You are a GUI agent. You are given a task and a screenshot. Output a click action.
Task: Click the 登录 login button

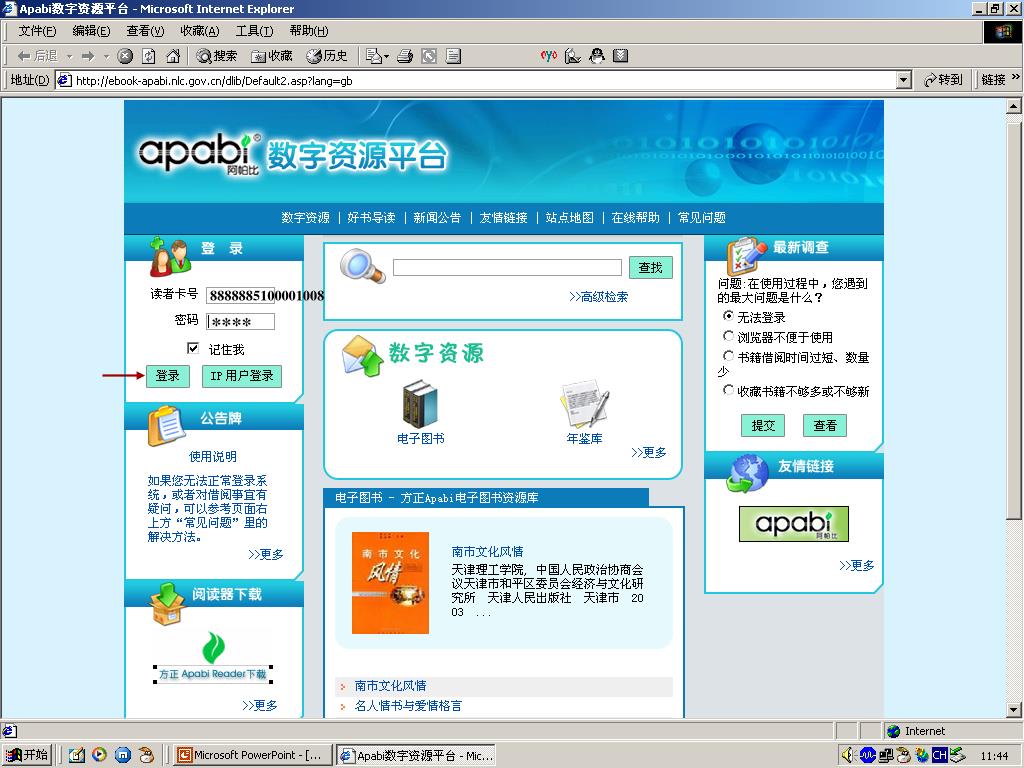tap(168, 376)
